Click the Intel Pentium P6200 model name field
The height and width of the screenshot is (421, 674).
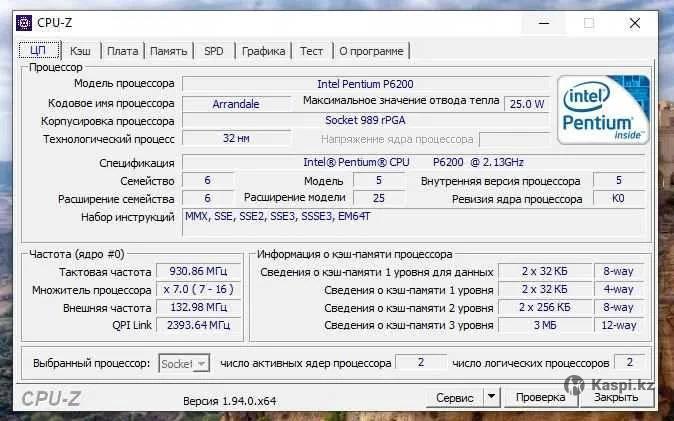point(366,84)
